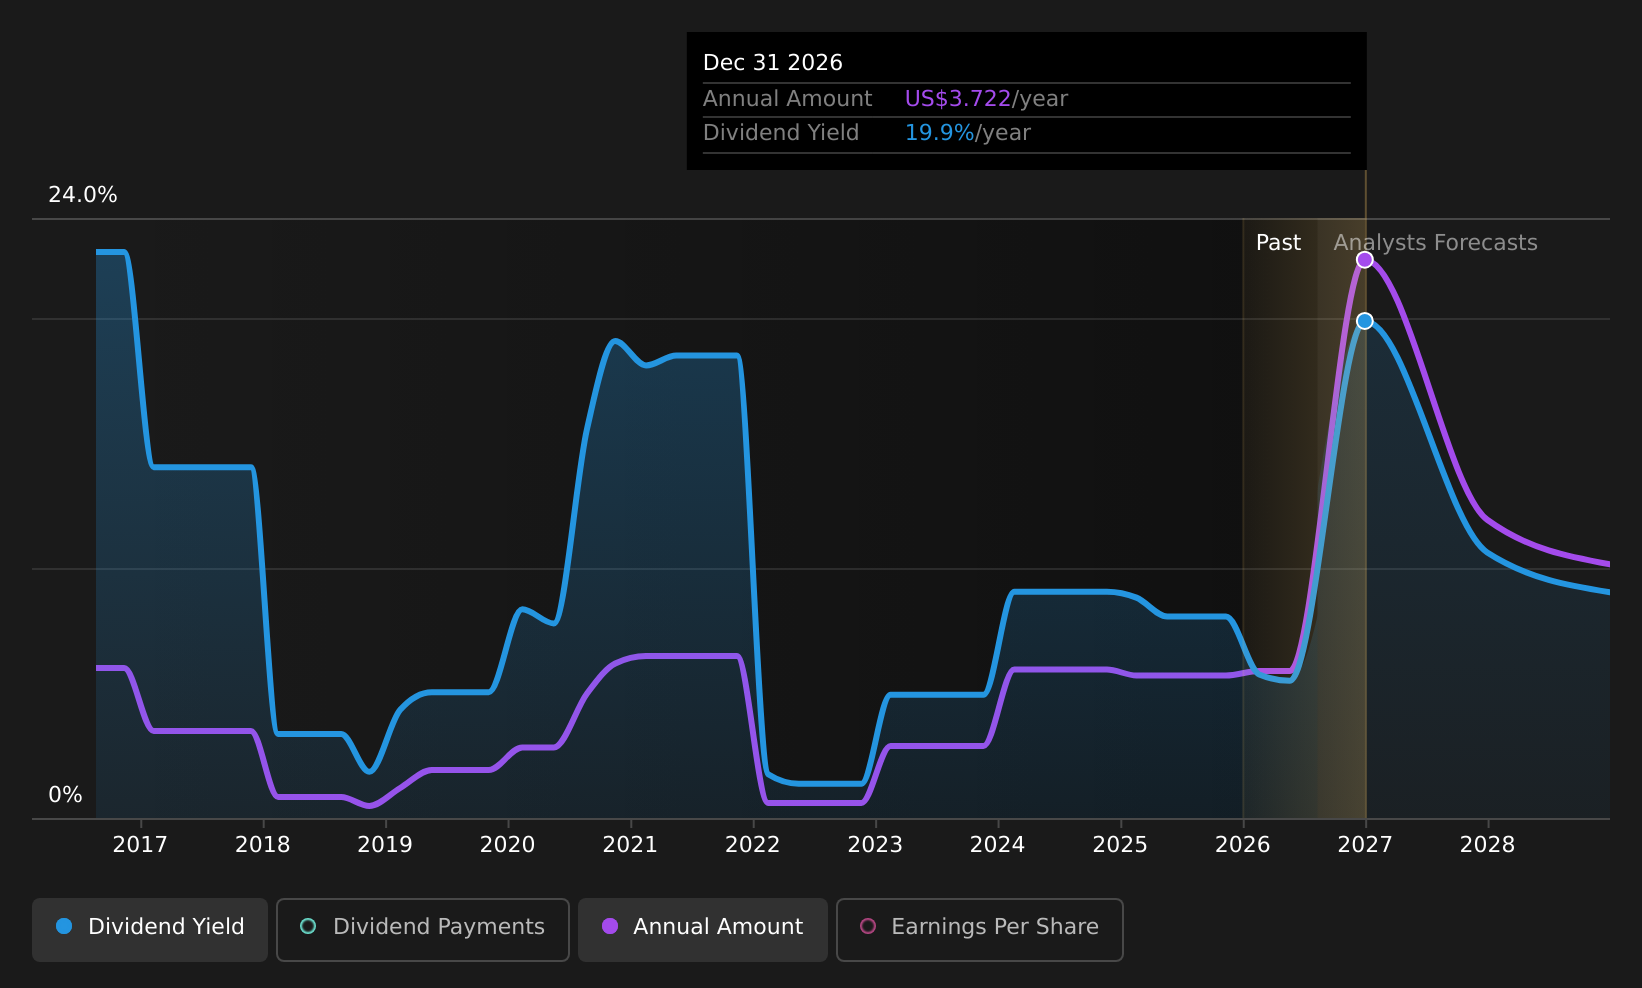Select the purple Annual Amount data point
Viewport: 1642px width, 988px height.
coord(1364,260)
